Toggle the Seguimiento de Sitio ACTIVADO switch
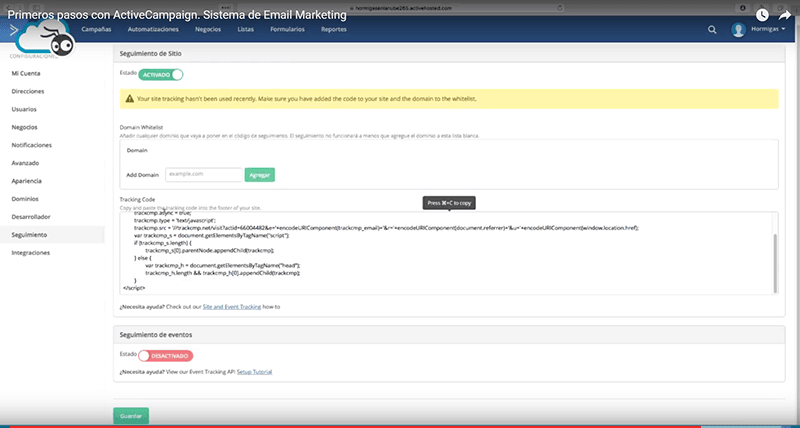 [x=160, y=74]
